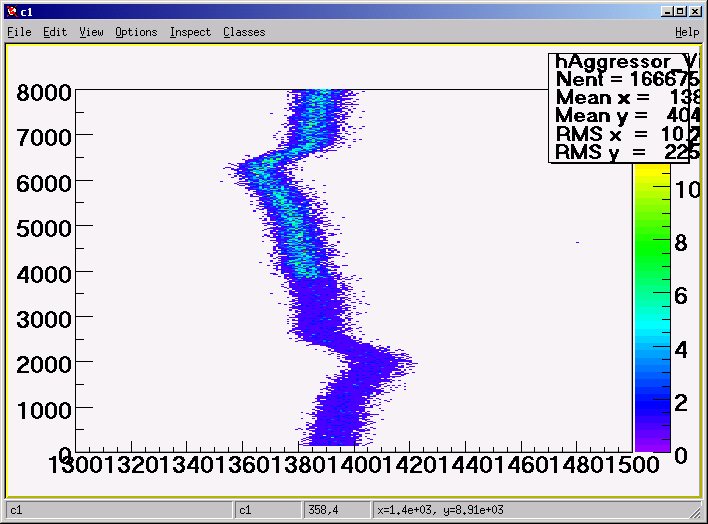Click the ROOT icon in title bar
This screenshot has height=524, width=708.
coord(12,12)
